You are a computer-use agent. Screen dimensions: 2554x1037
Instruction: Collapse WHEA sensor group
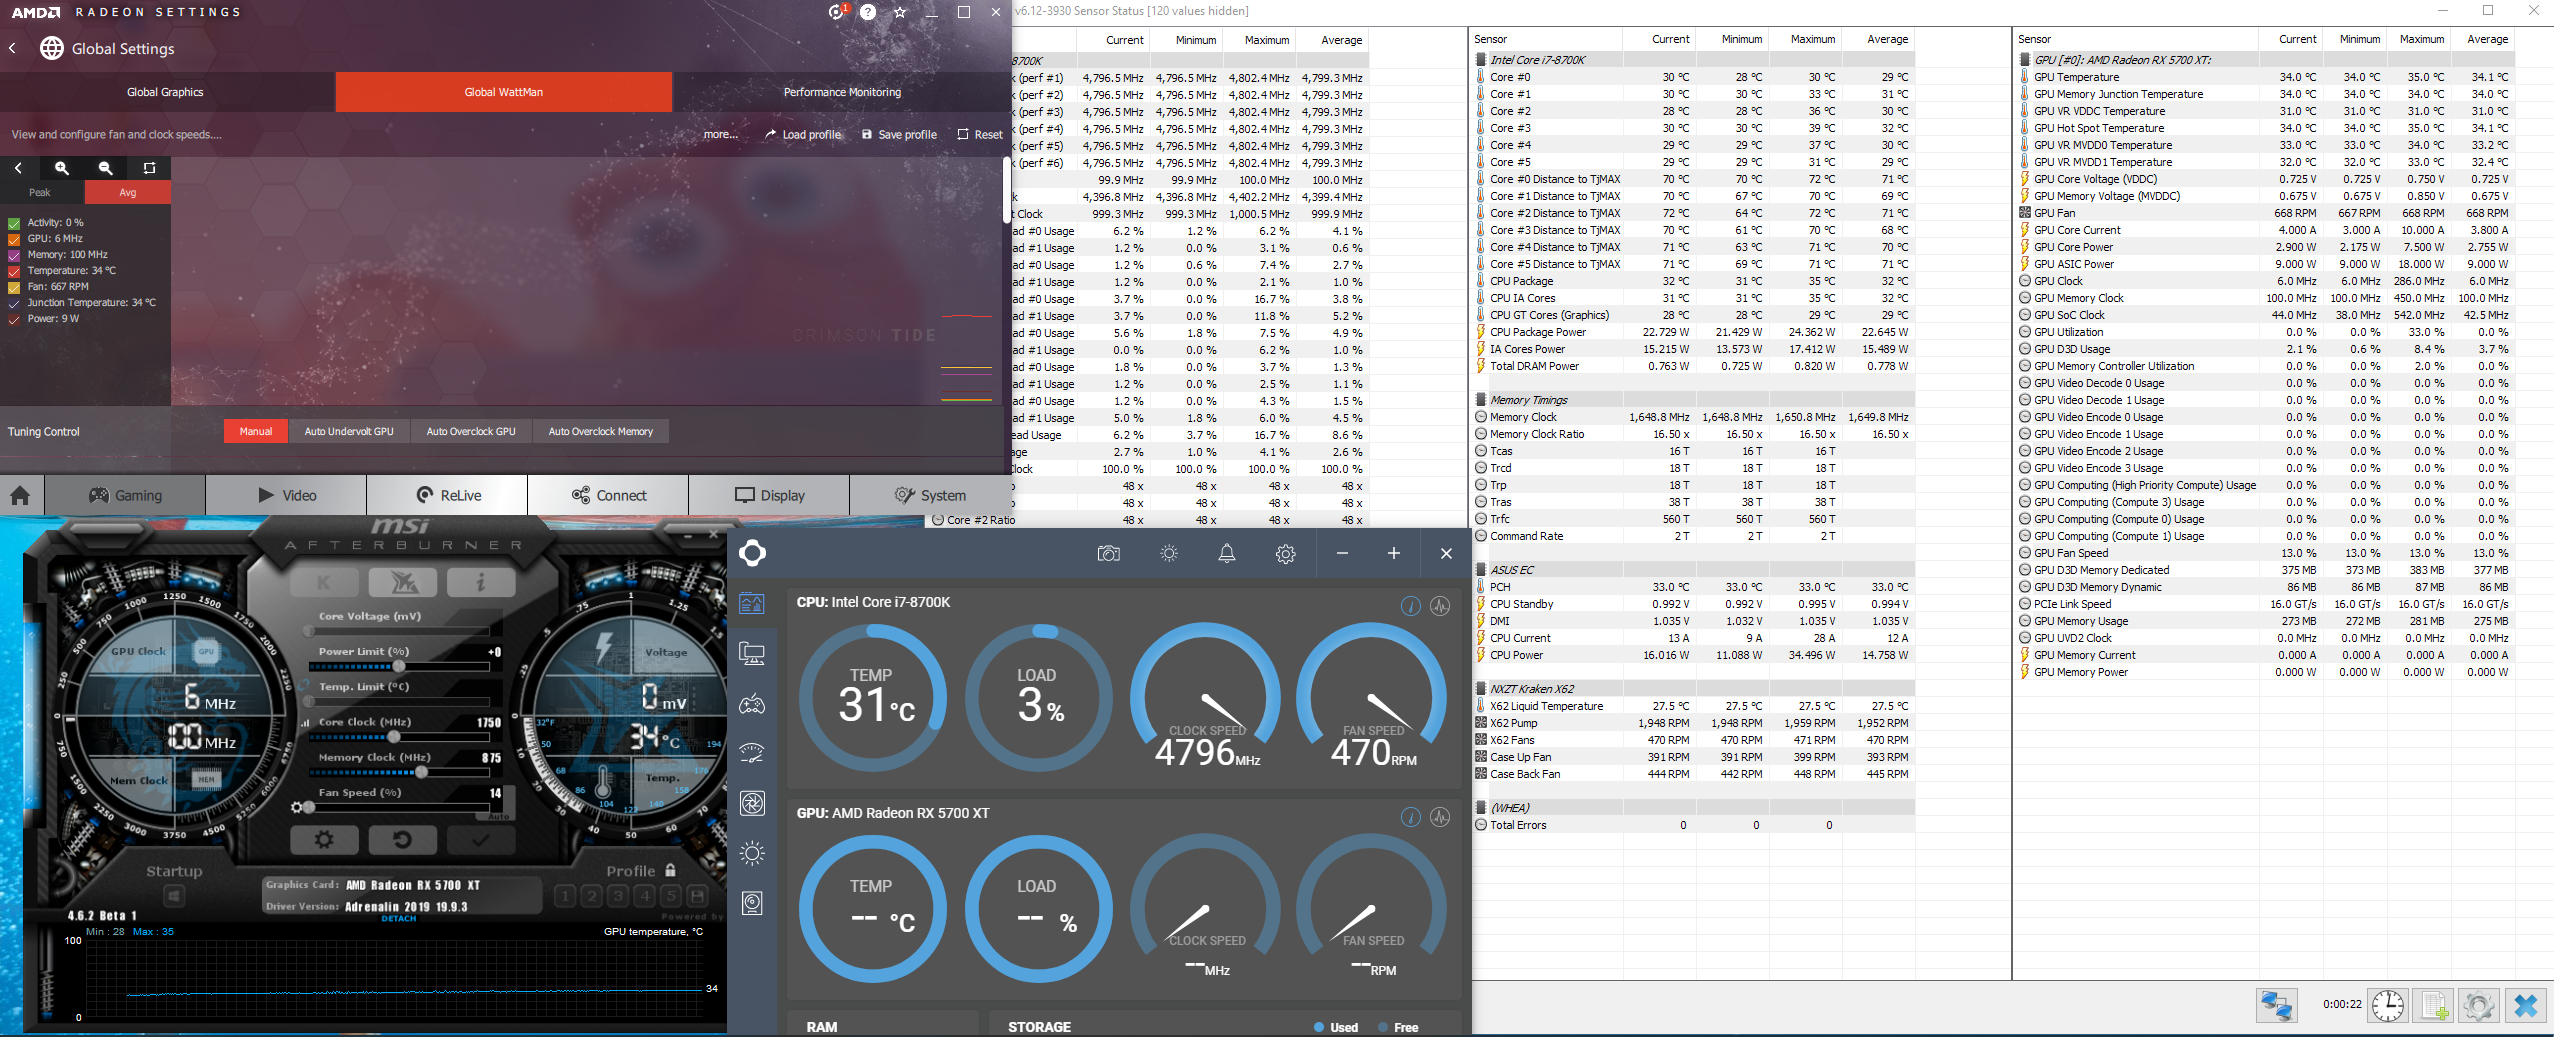[x=1481, y=808]
